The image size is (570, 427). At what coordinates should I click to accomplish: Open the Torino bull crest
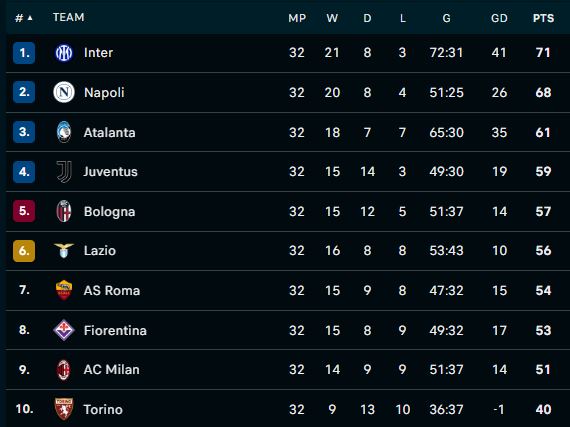pos(64,409)
